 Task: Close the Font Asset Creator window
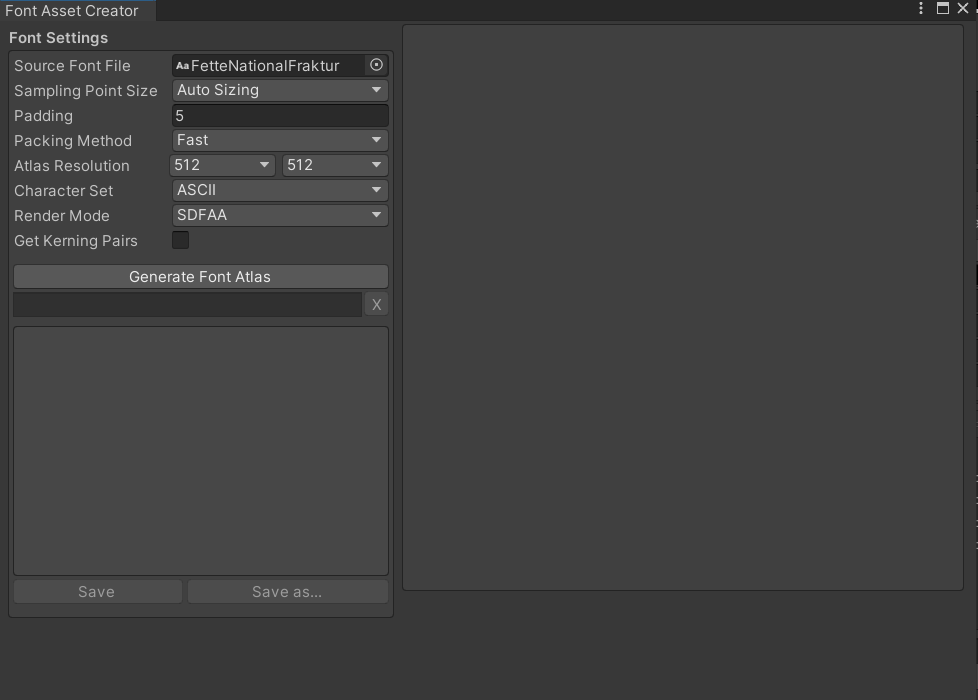click(x=962, y=8)
